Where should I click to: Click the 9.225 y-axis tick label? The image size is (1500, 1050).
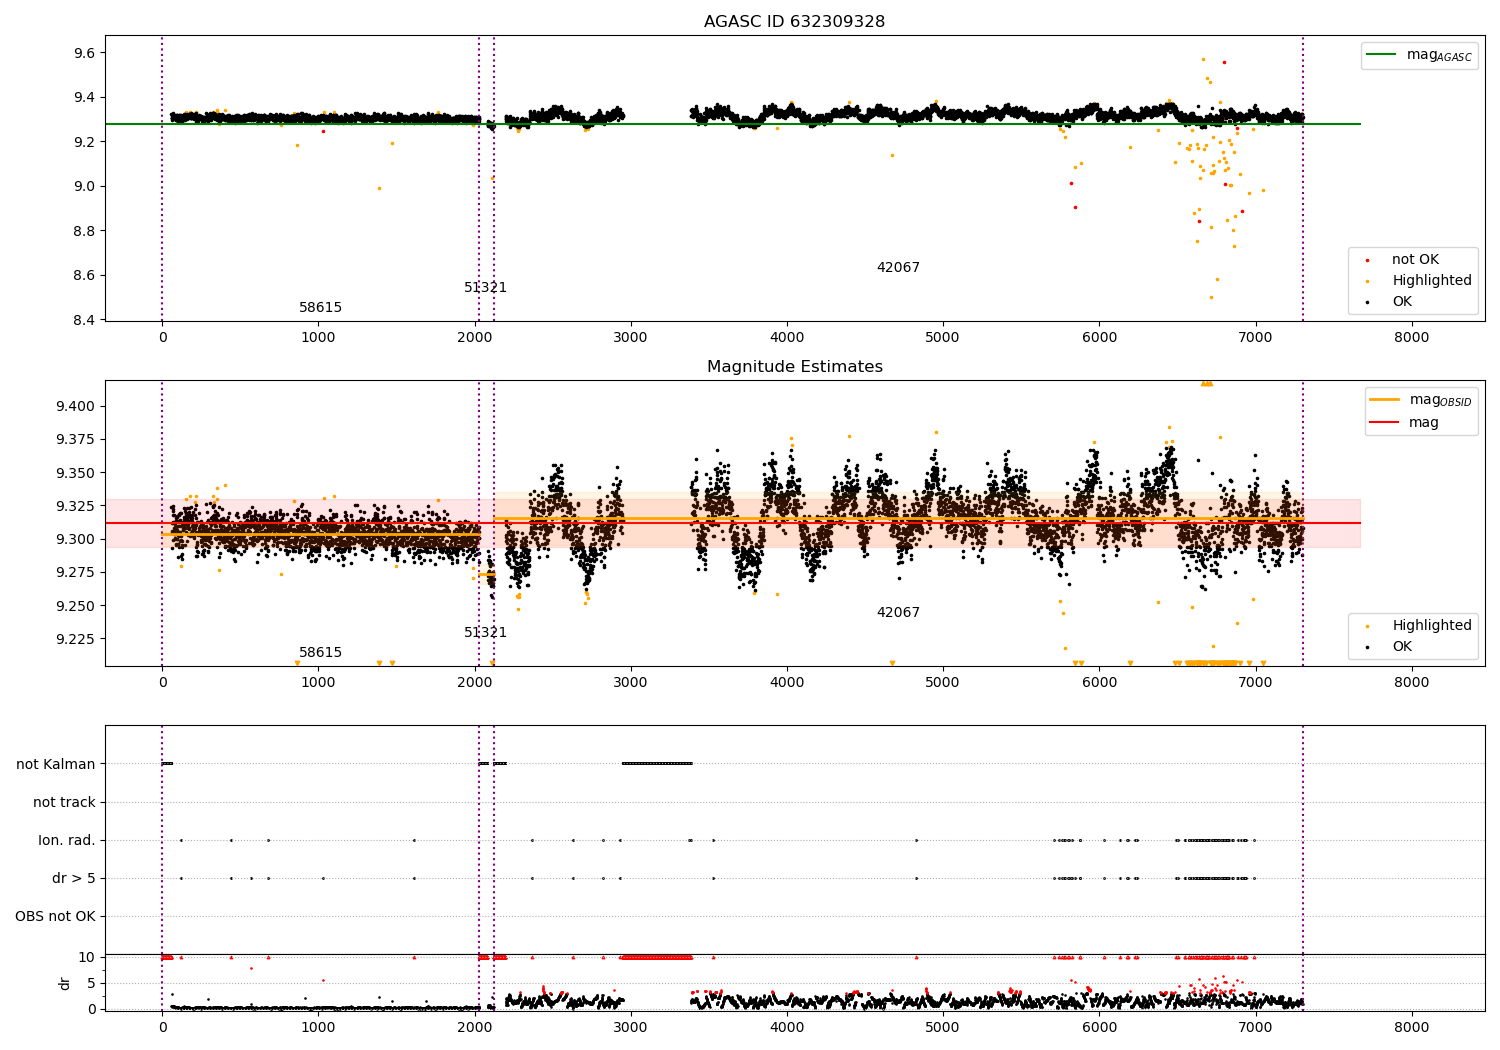(x=78, y=640)
